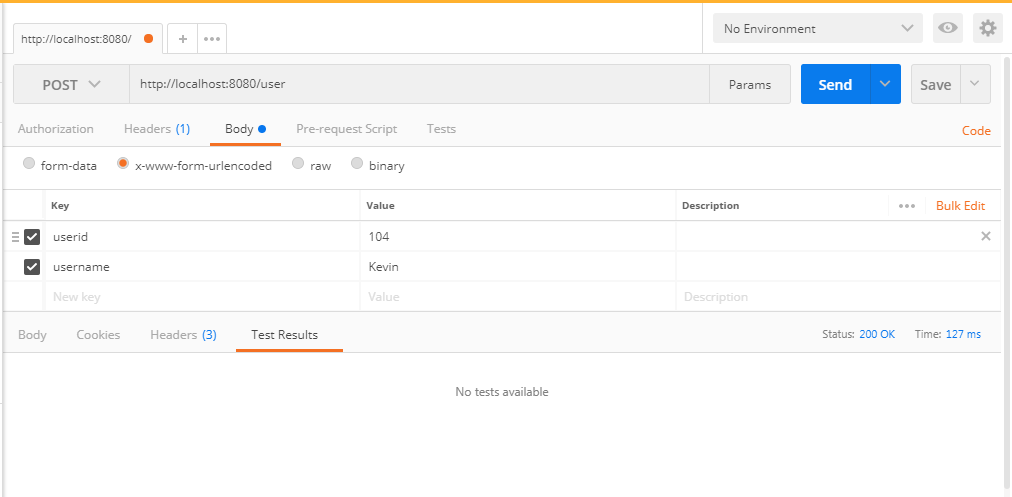The height and width of the screenshot is (497, 1012).
Task: View response Body tab
Action: point(32,335)
